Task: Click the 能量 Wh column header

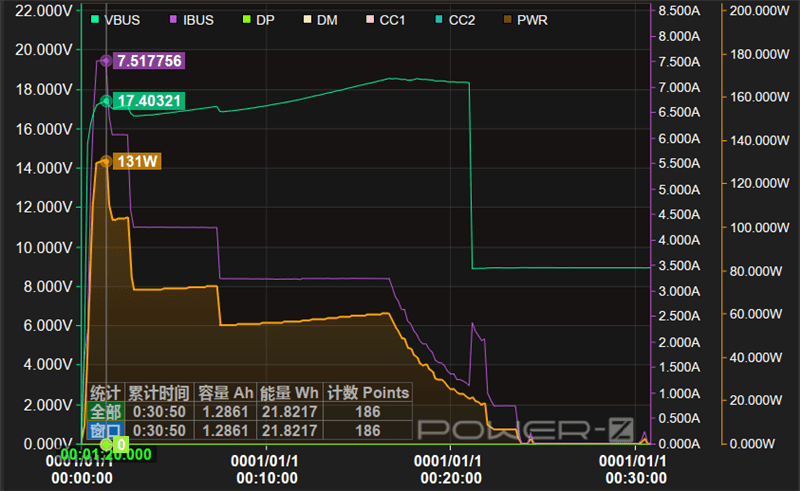Action: (x=289, y=393)
